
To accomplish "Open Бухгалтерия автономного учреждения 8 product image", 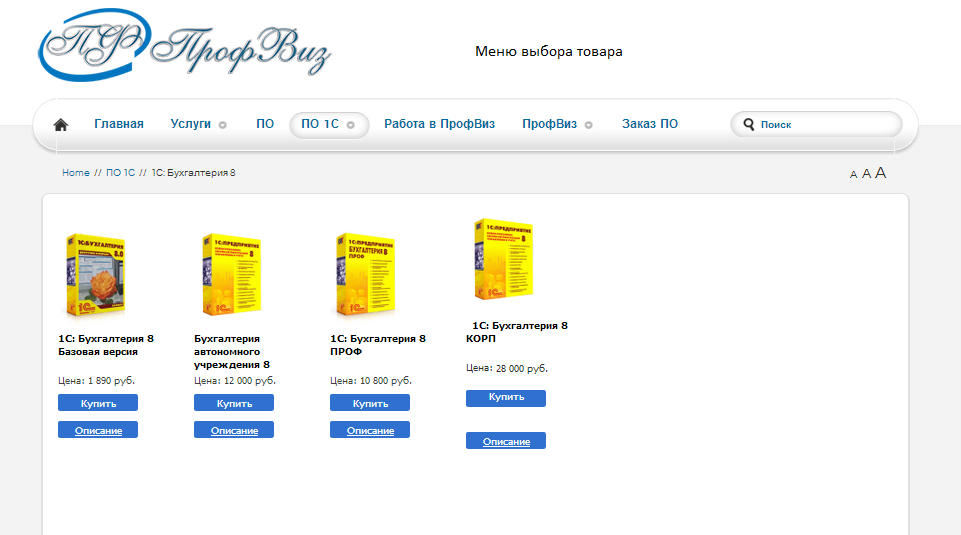I will (232, 275).
